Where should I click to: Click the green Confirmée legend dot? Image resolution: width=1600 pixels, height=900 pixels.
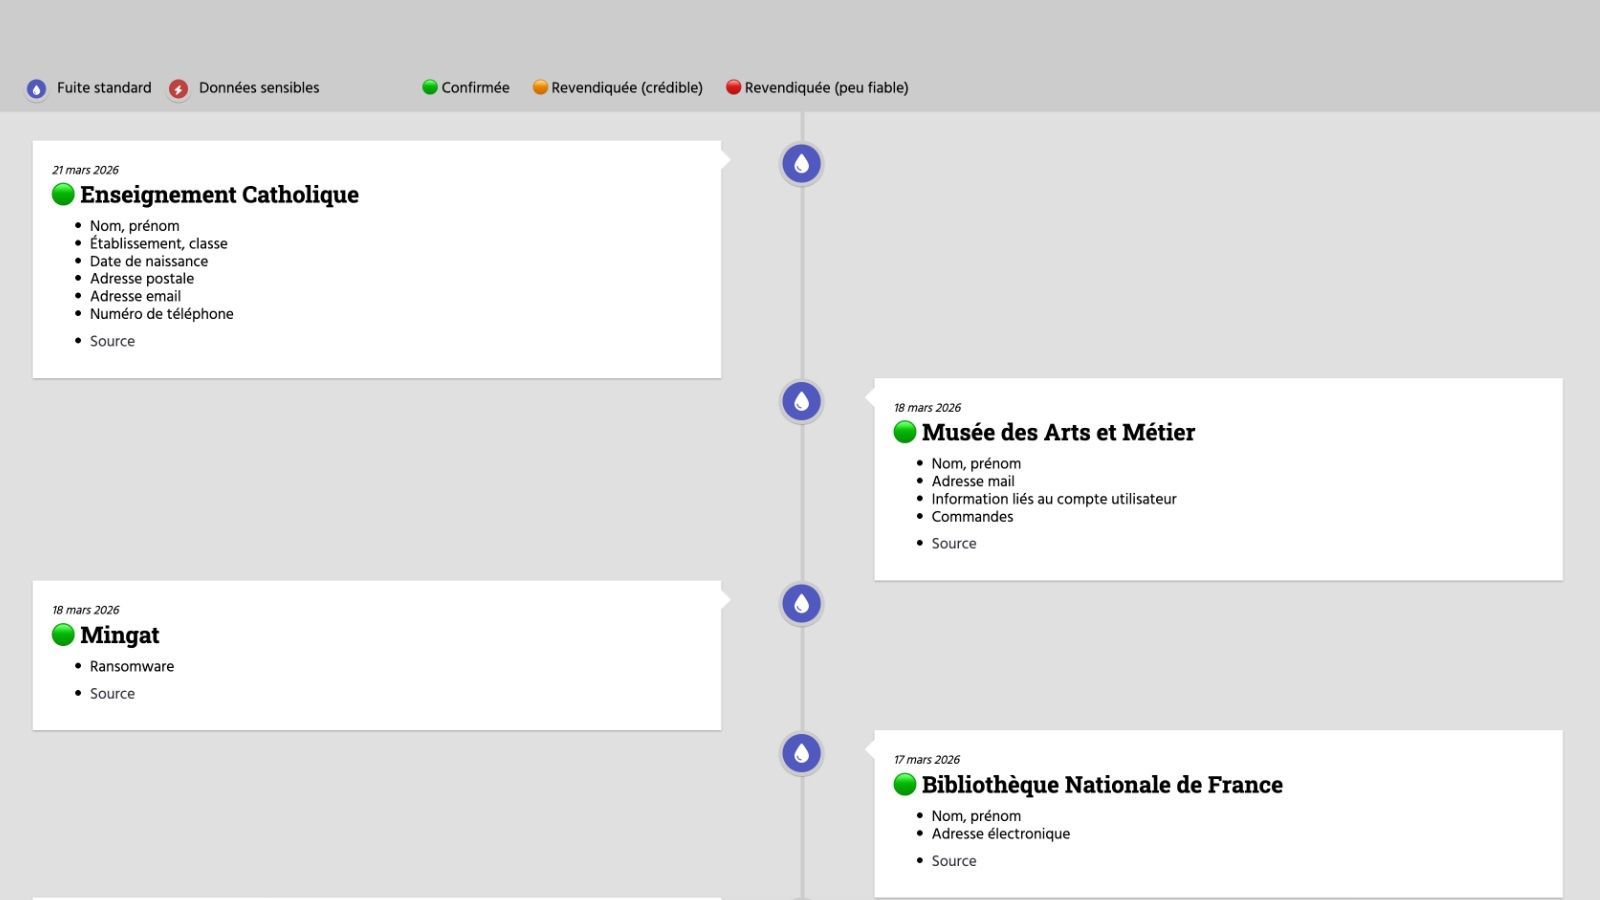point(430,88)
